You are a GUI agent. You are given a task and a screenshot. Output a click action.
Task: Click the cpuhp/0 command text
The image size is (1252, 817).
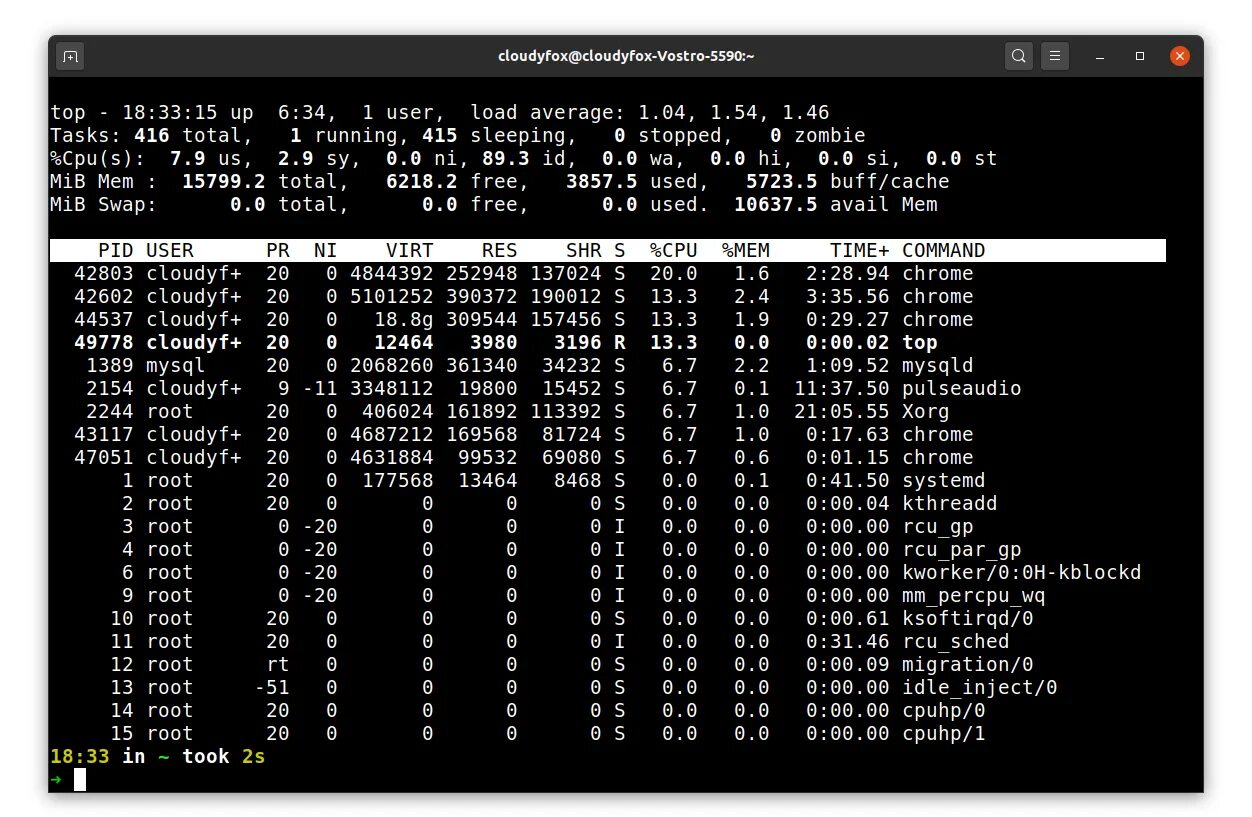coord(944,710)
